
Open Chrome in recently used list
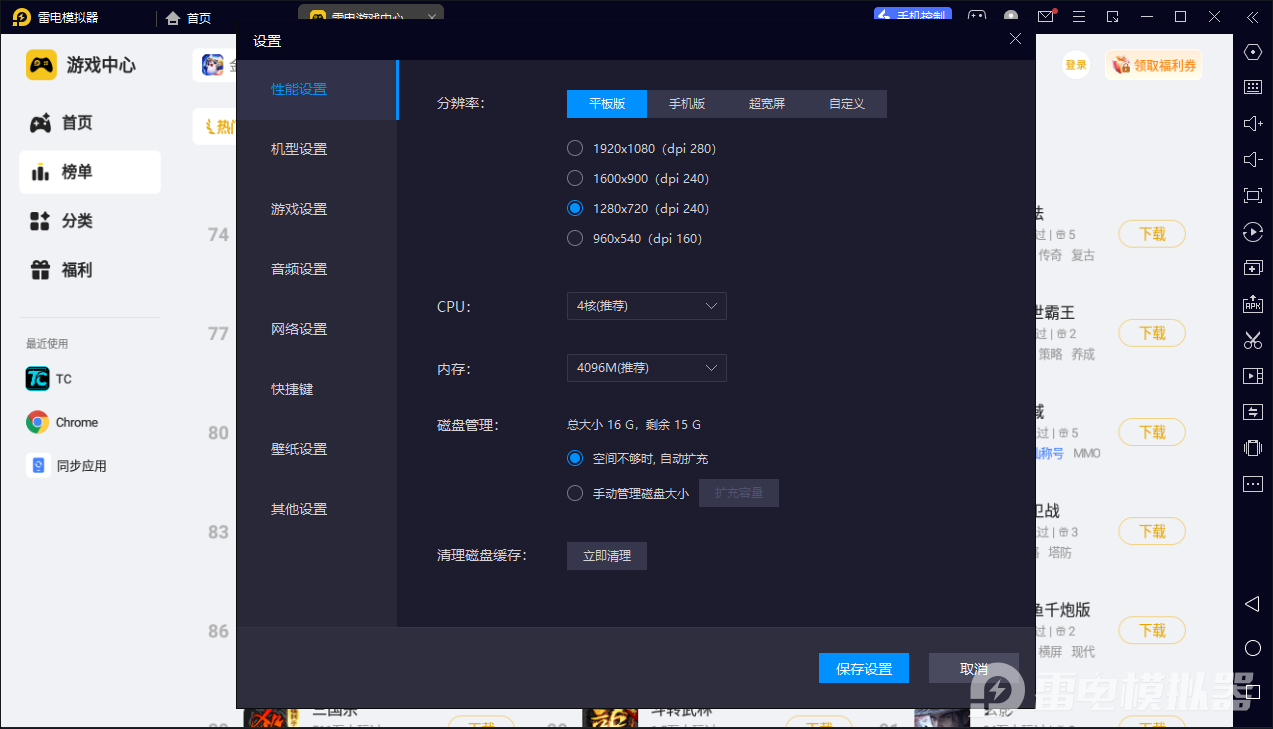(62, 422)
